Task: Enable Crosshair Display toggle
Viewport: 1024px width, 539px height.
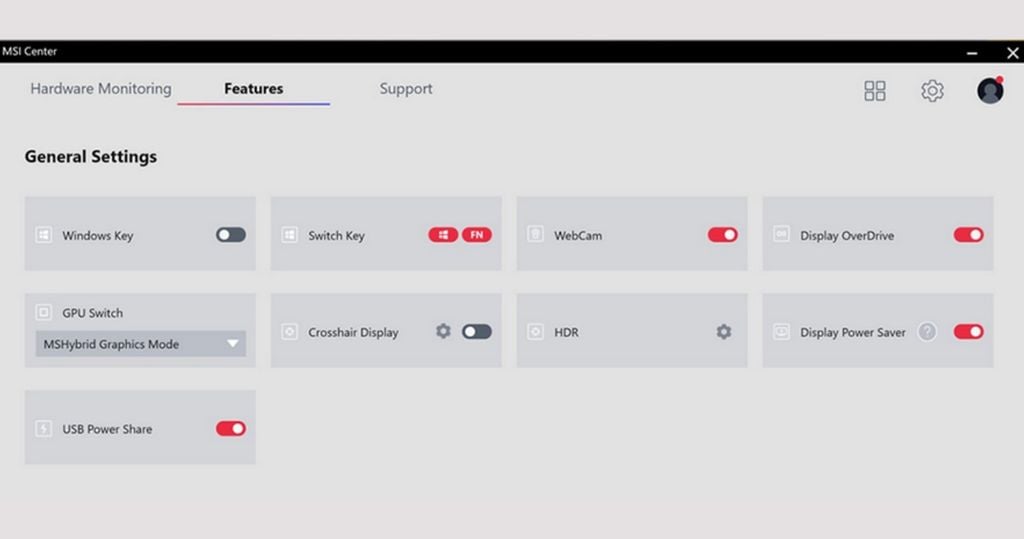Action: (x=477, y=332)
